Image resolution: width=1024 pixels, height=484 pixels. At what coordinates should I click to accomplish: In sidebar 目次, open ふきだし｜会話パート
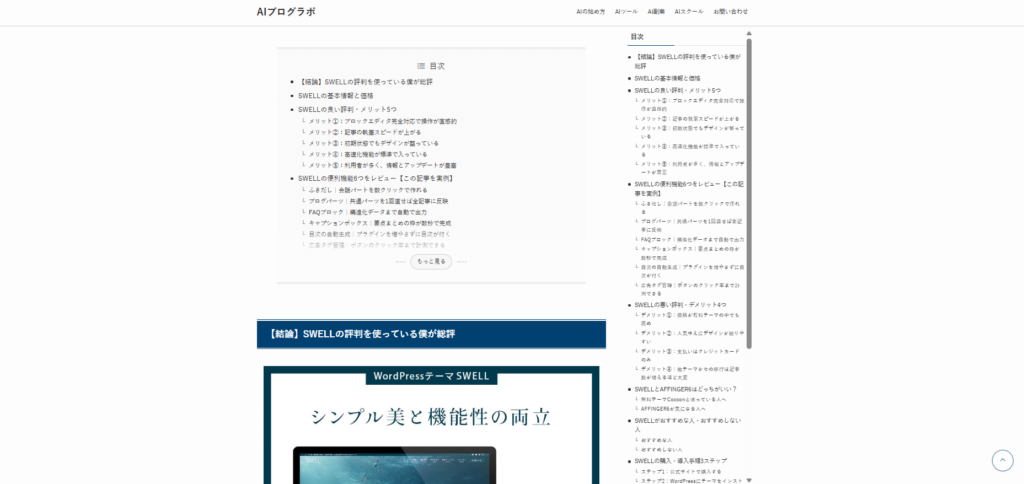click(690, 207)
